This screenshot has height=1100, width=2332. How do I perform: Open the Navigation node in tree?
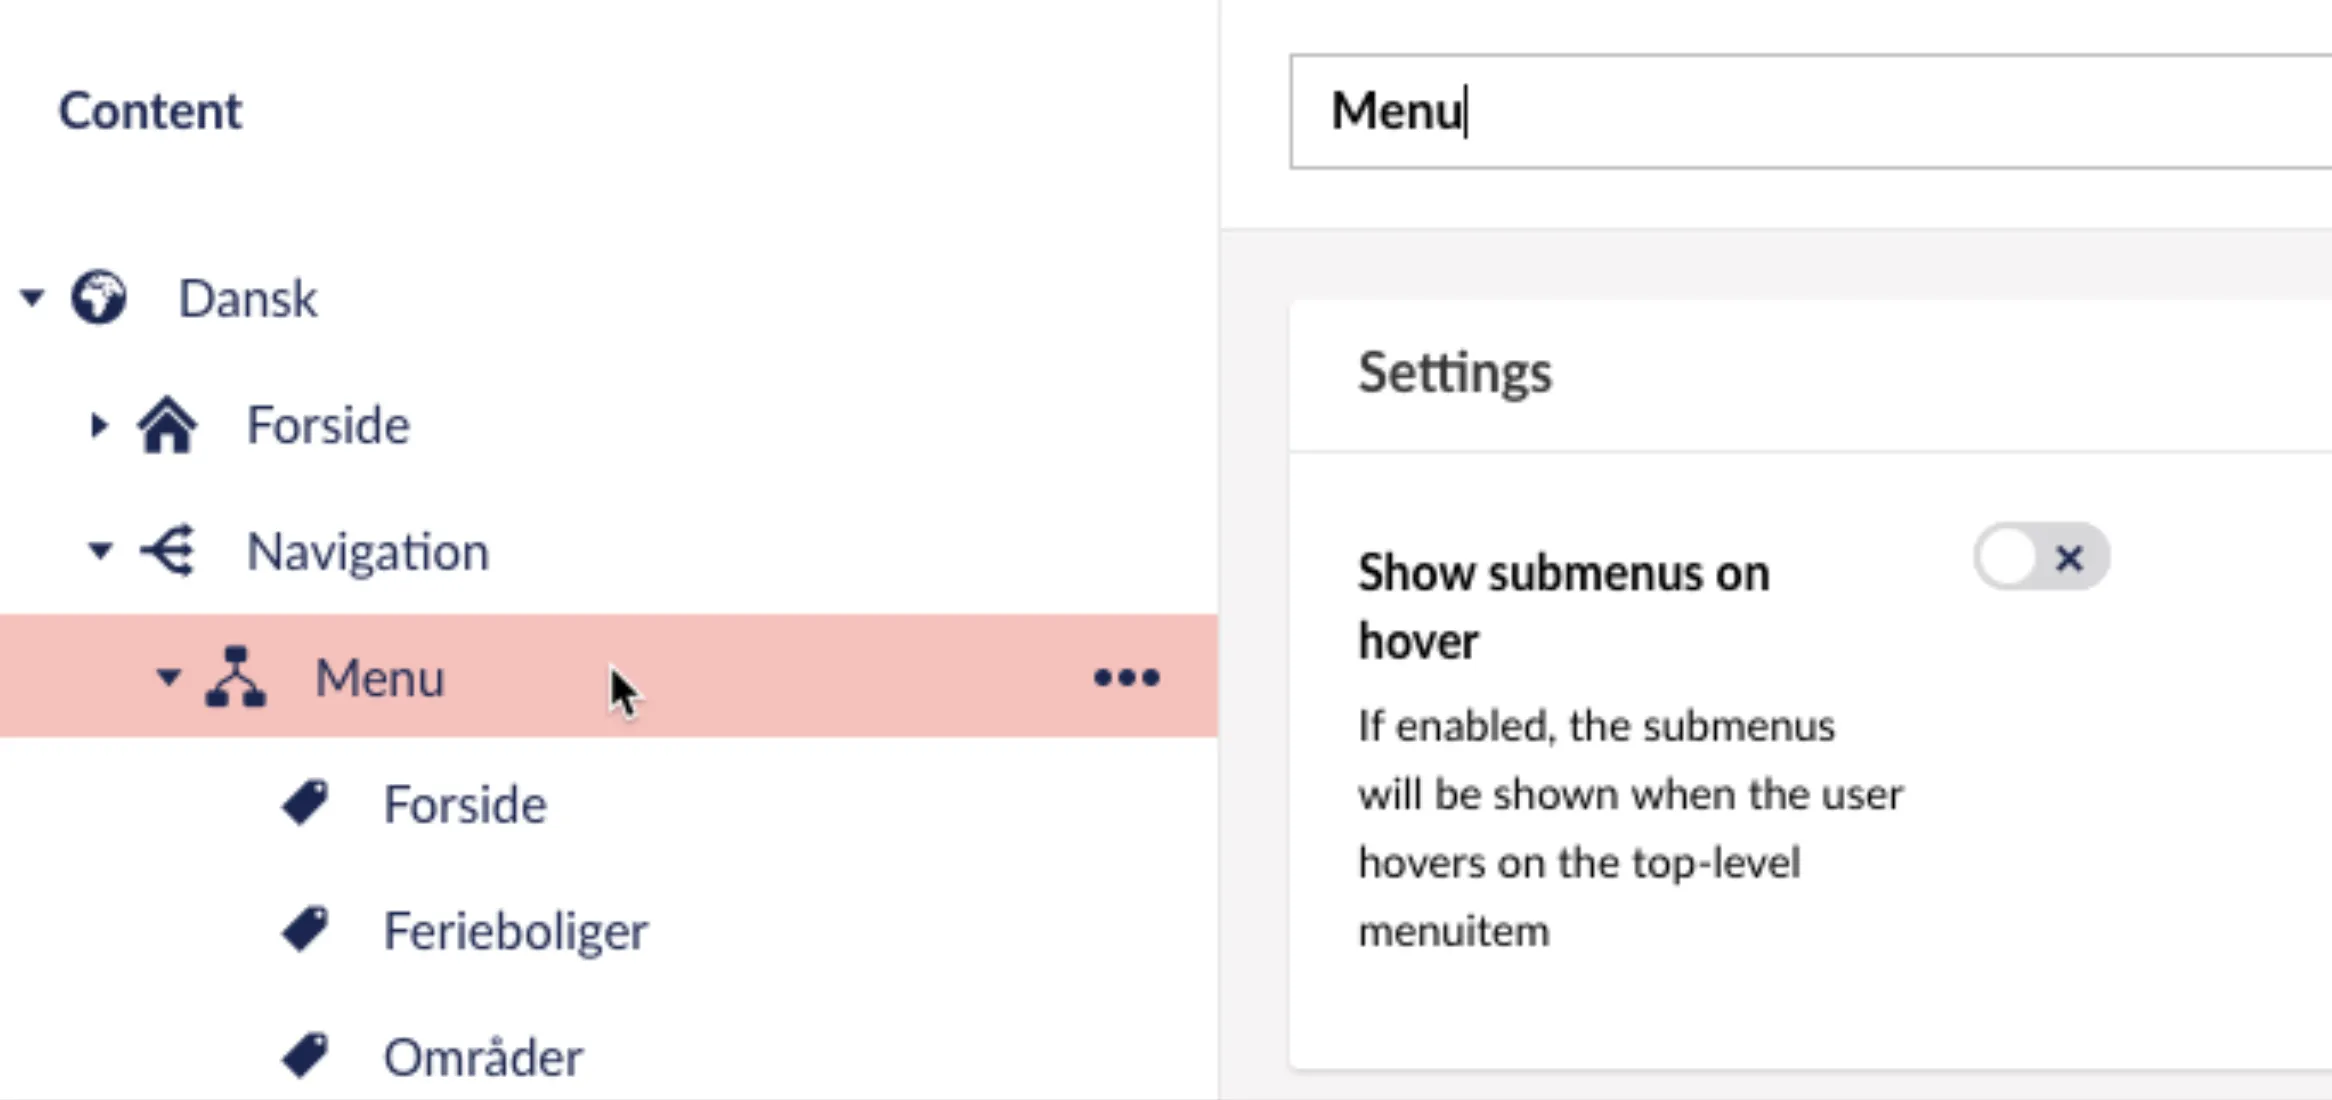pos(368,552)
